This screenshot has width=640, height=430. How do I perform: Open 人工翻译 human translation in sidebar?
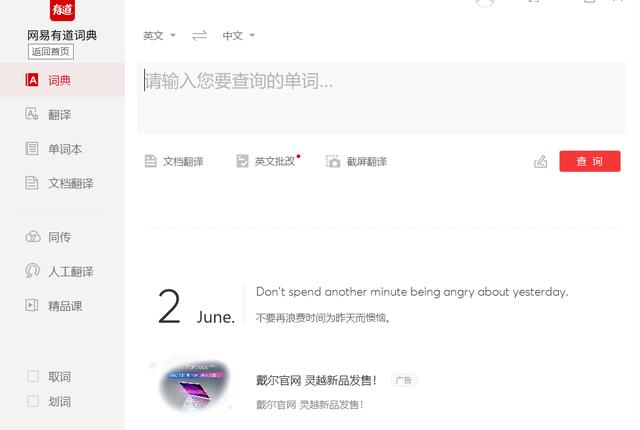[x=60, y=271]
